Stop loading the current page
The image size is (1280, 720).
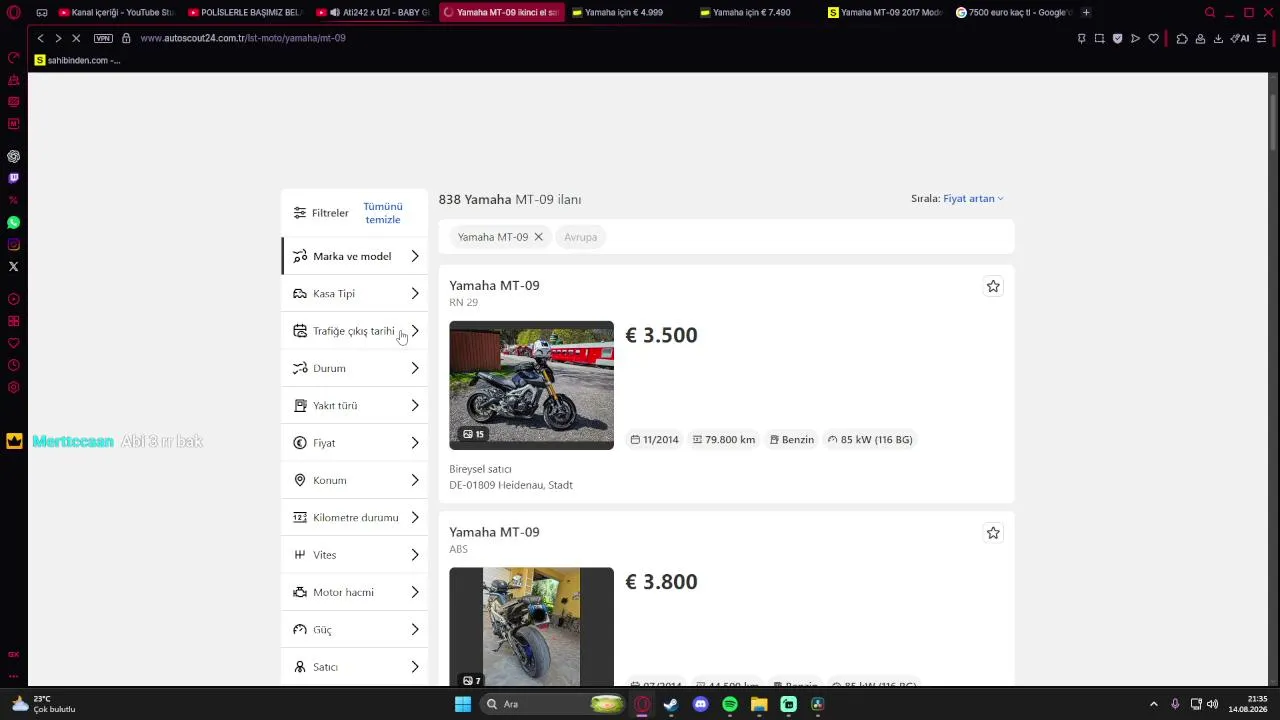pyautogui.click(x=77, y=38)
